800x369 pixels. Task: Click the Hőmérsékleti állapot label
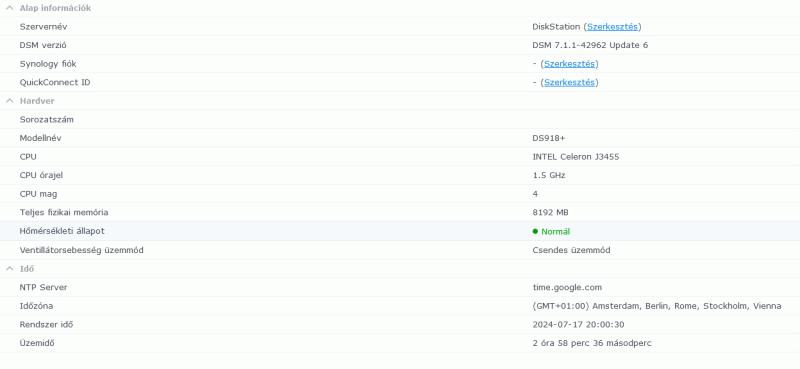[x=62, y=231]
